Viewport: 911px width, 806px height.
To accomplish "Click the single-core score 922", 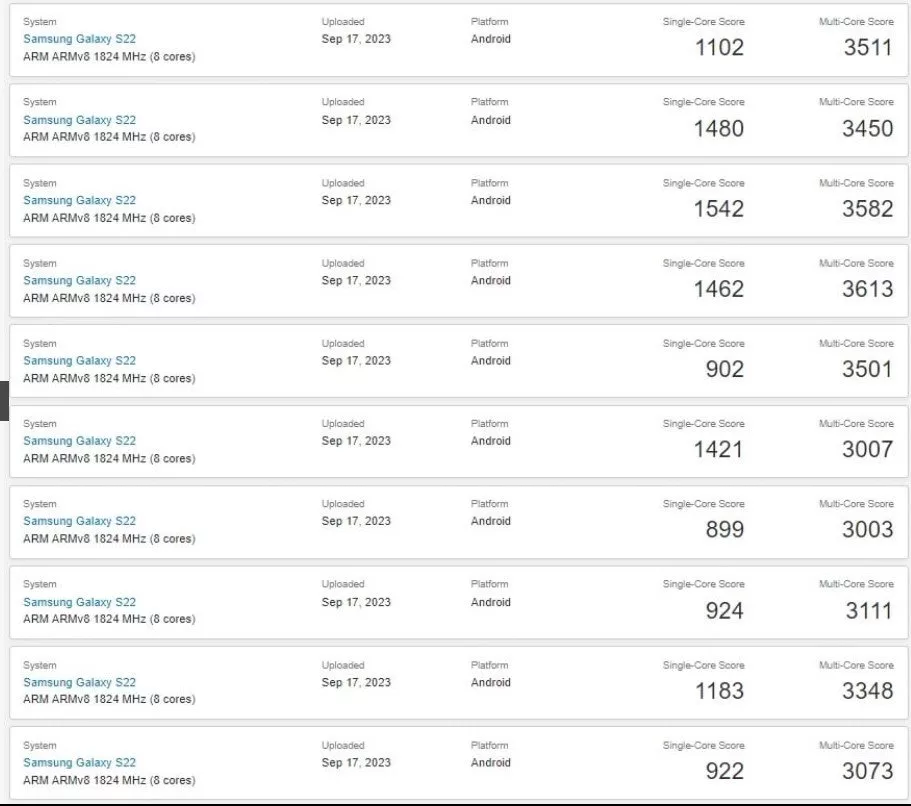I will pos(724,771).
